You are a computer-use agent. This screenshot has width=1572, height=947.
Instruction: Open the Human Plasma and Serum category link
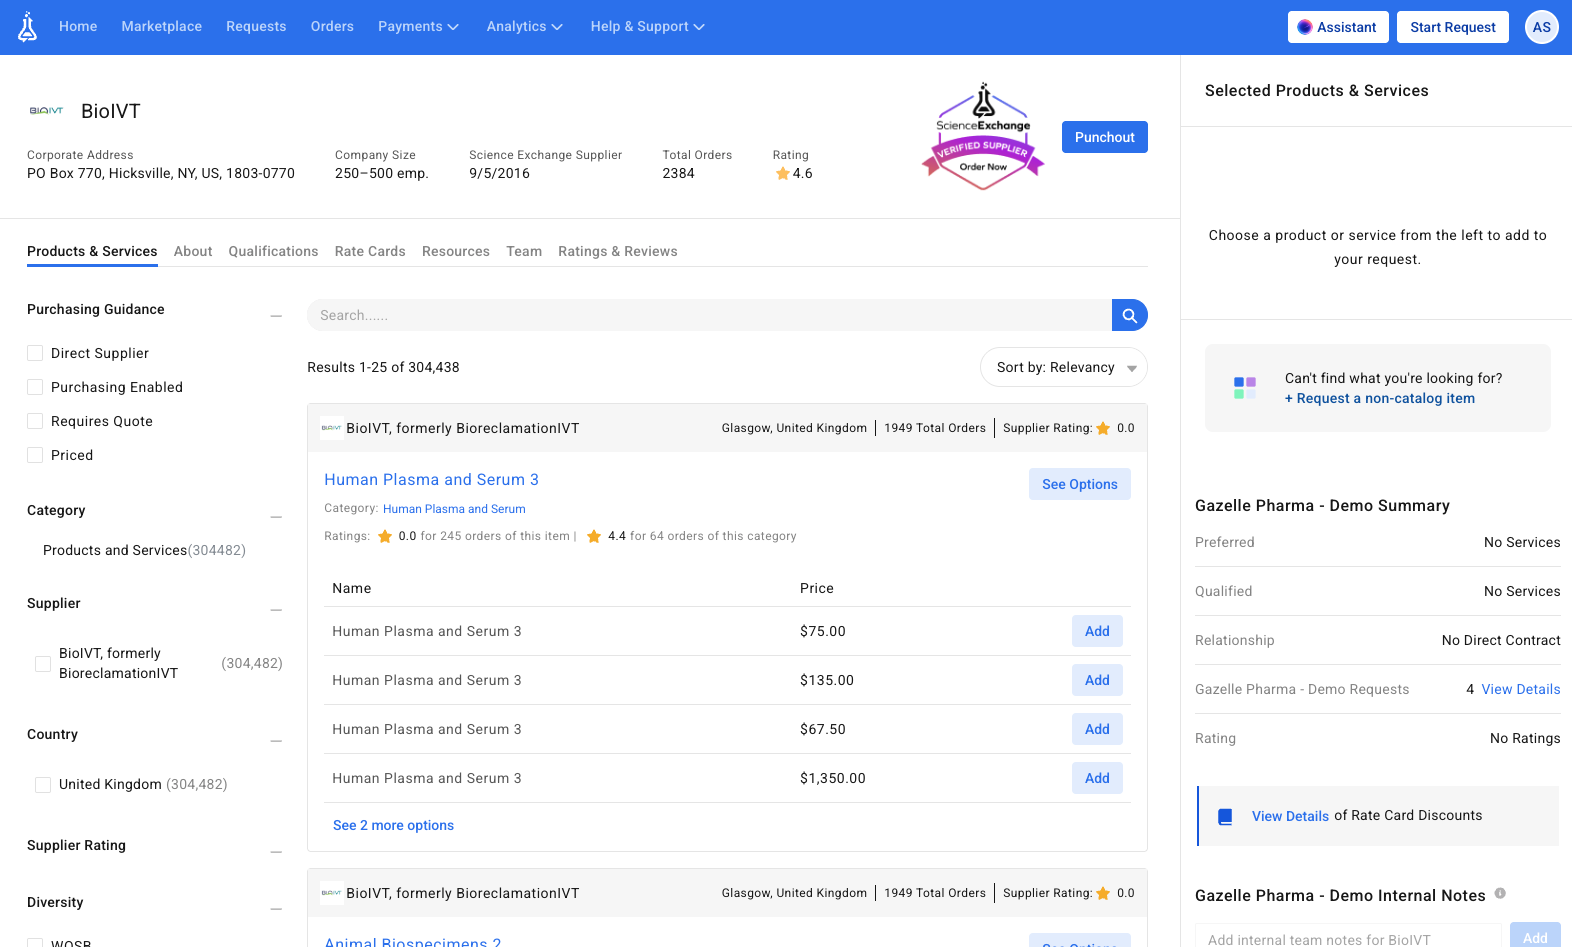point(454,509)
